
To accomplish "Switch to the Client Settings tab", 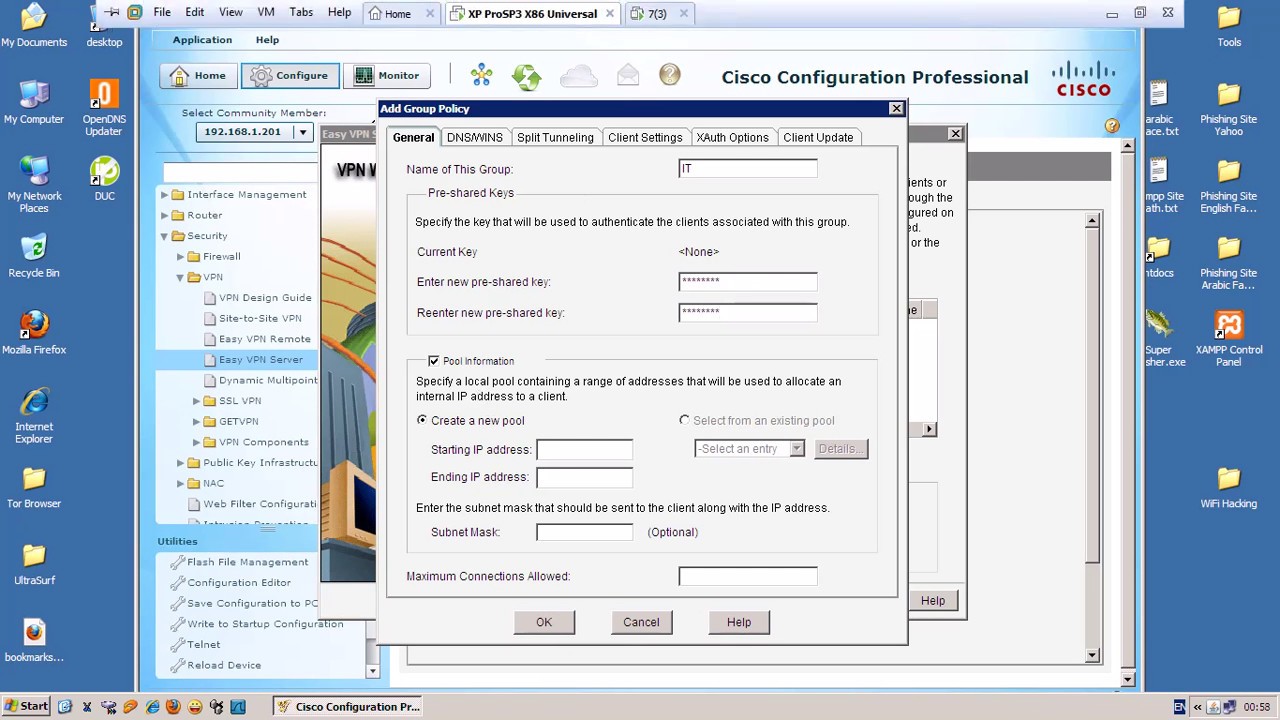I will coord(645,137).
